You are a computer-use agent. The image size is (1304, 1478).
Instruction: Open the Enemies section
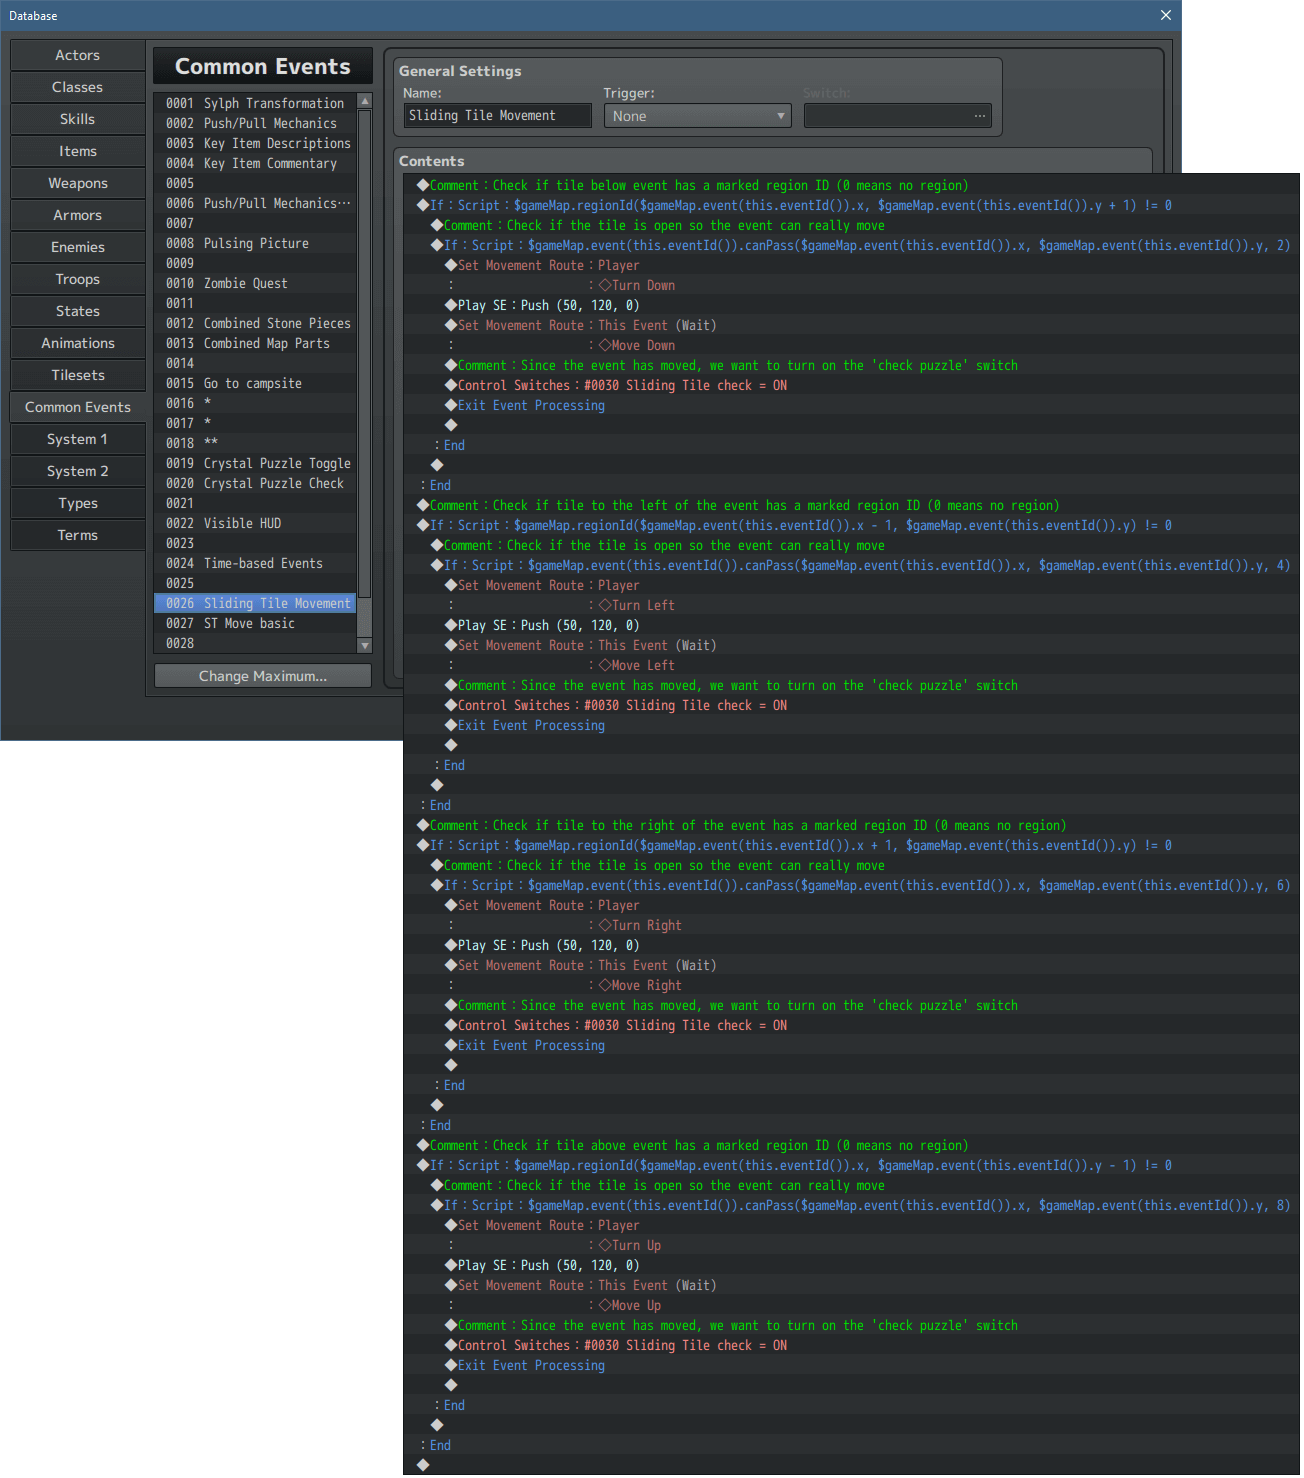[77, 247]
